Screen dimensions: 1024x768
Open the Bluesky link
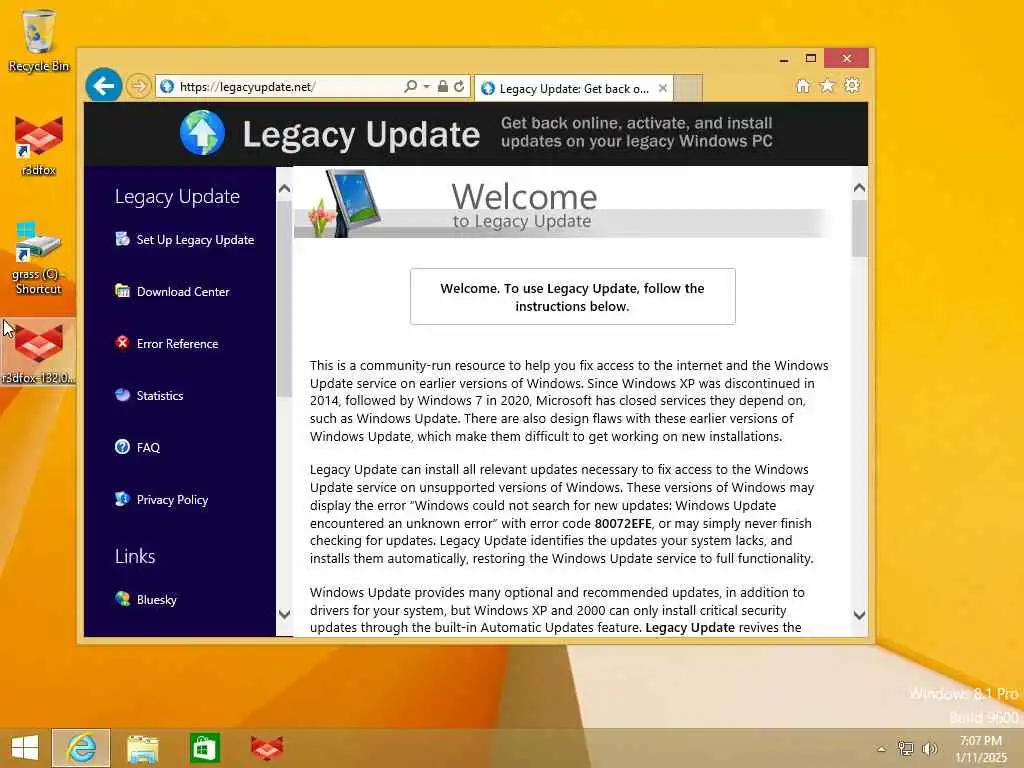pos(157,600)
